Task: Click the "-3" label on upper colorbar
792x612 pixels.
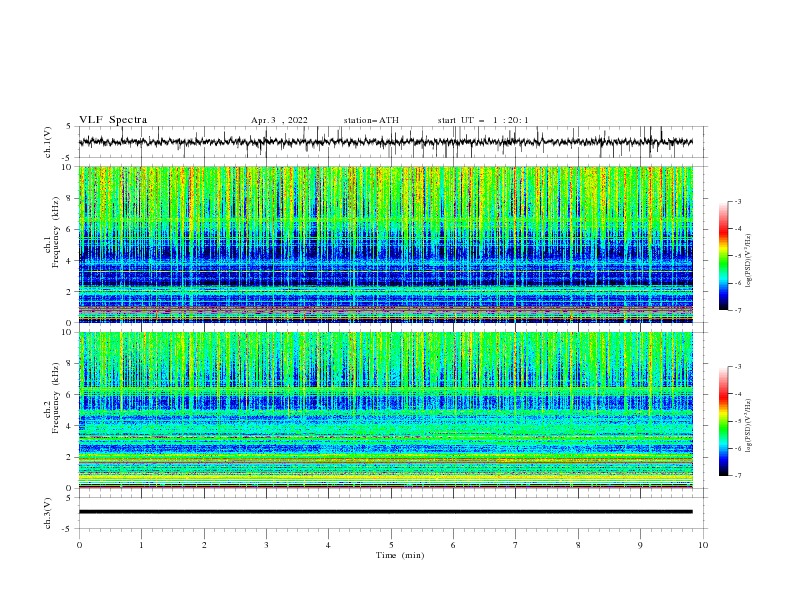Action: pos(738,201)
